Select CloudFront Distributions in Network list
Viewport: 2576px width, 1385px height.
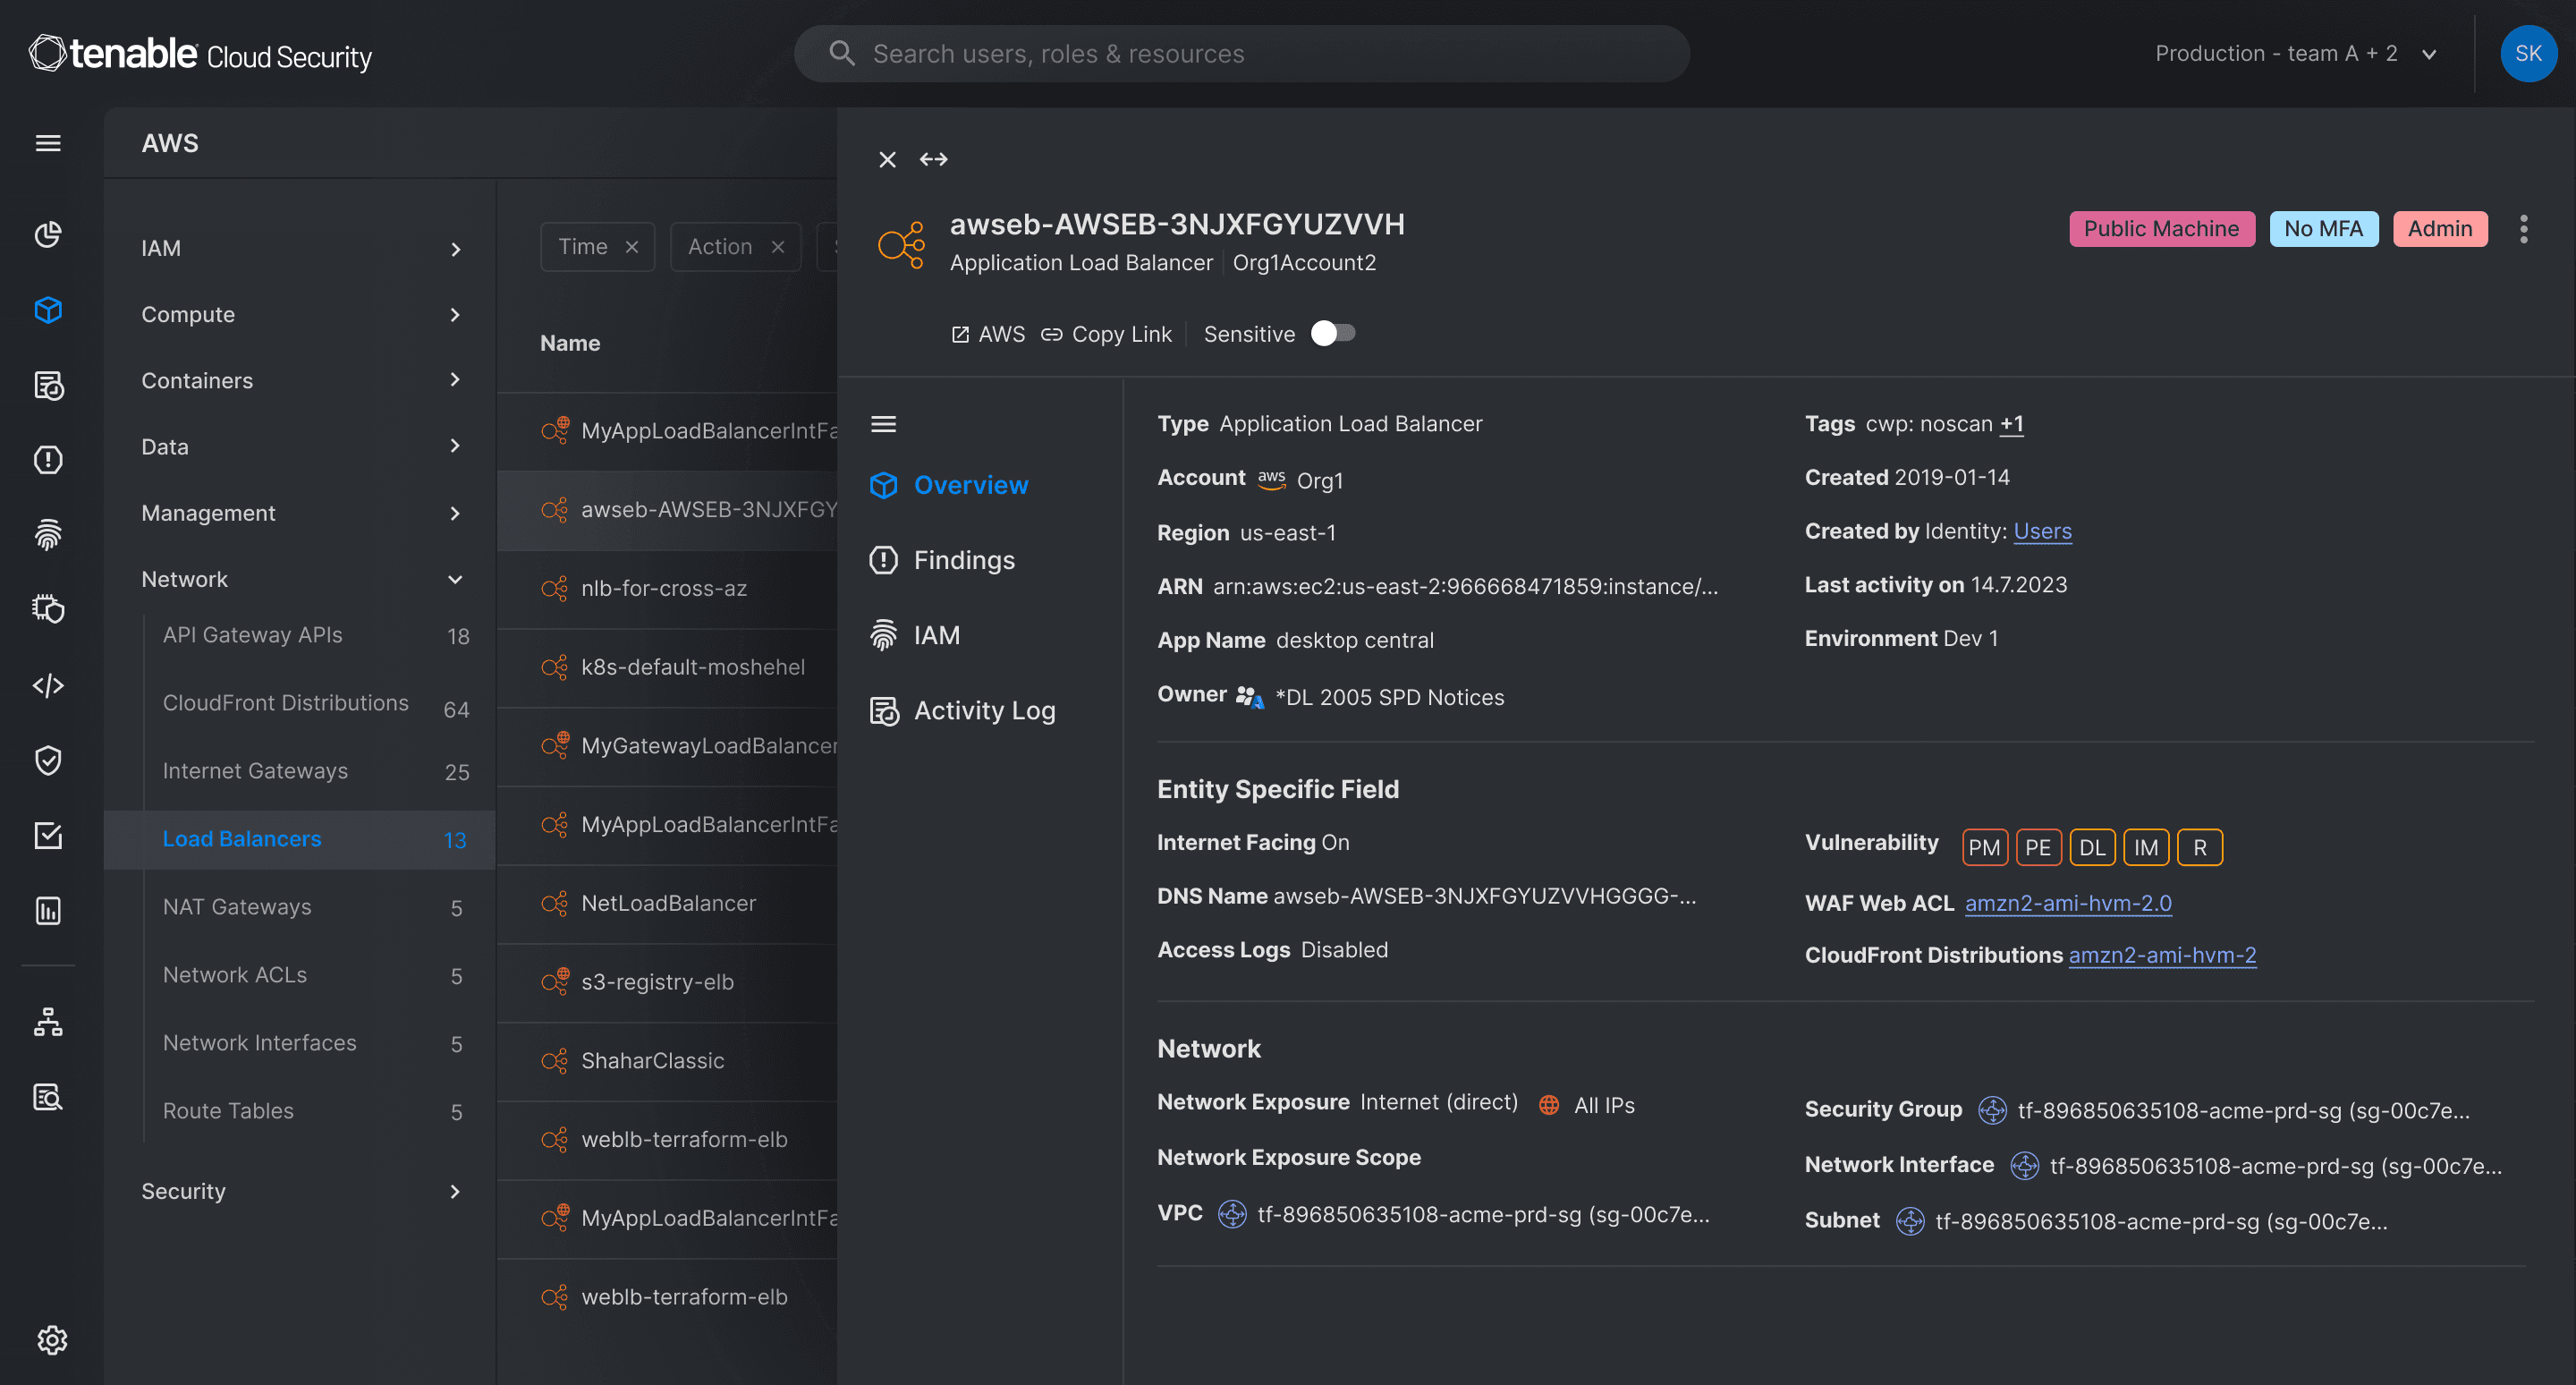tap(316, 704)
